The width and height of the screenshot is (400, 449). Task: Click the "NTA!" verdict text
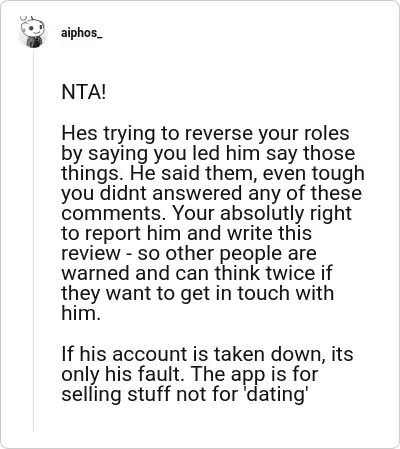(84, 92)
